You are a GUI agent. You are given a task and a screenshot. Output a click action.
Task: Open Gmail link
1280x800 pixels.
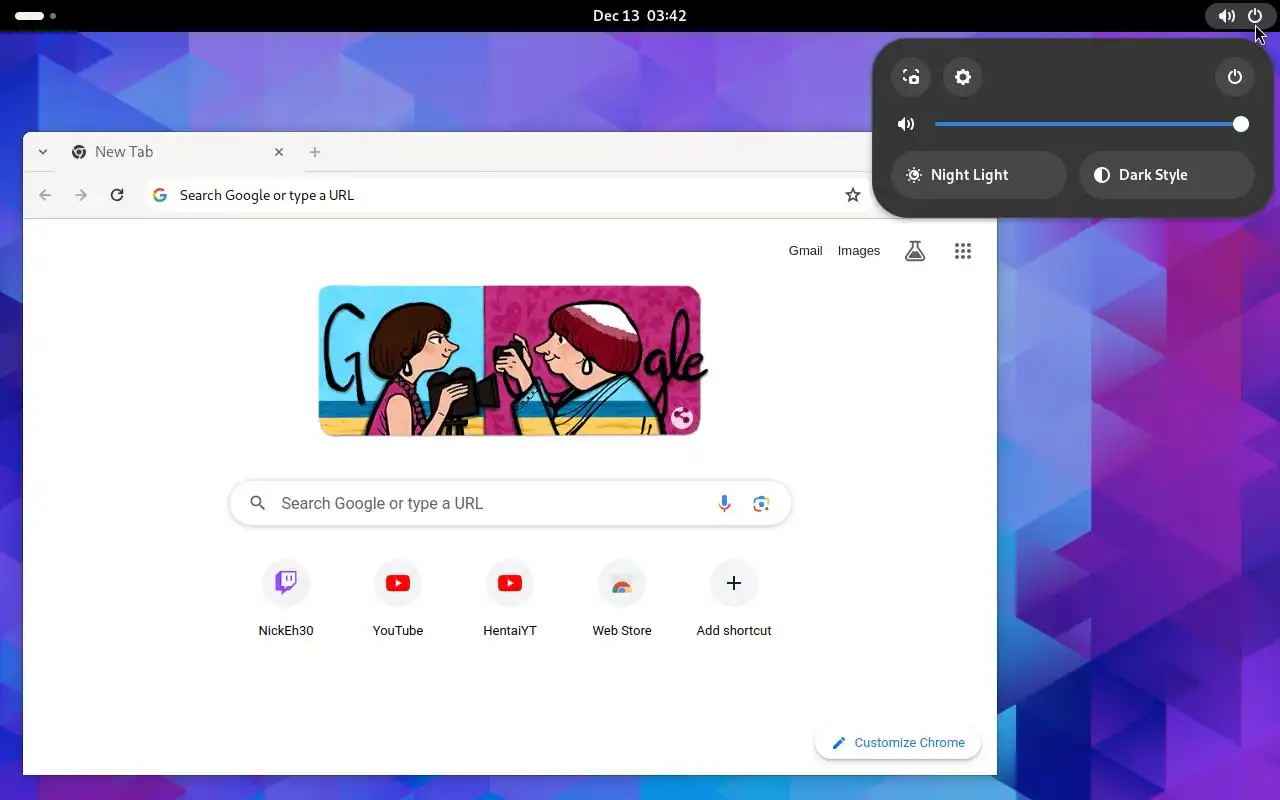[x=806, y=251]
